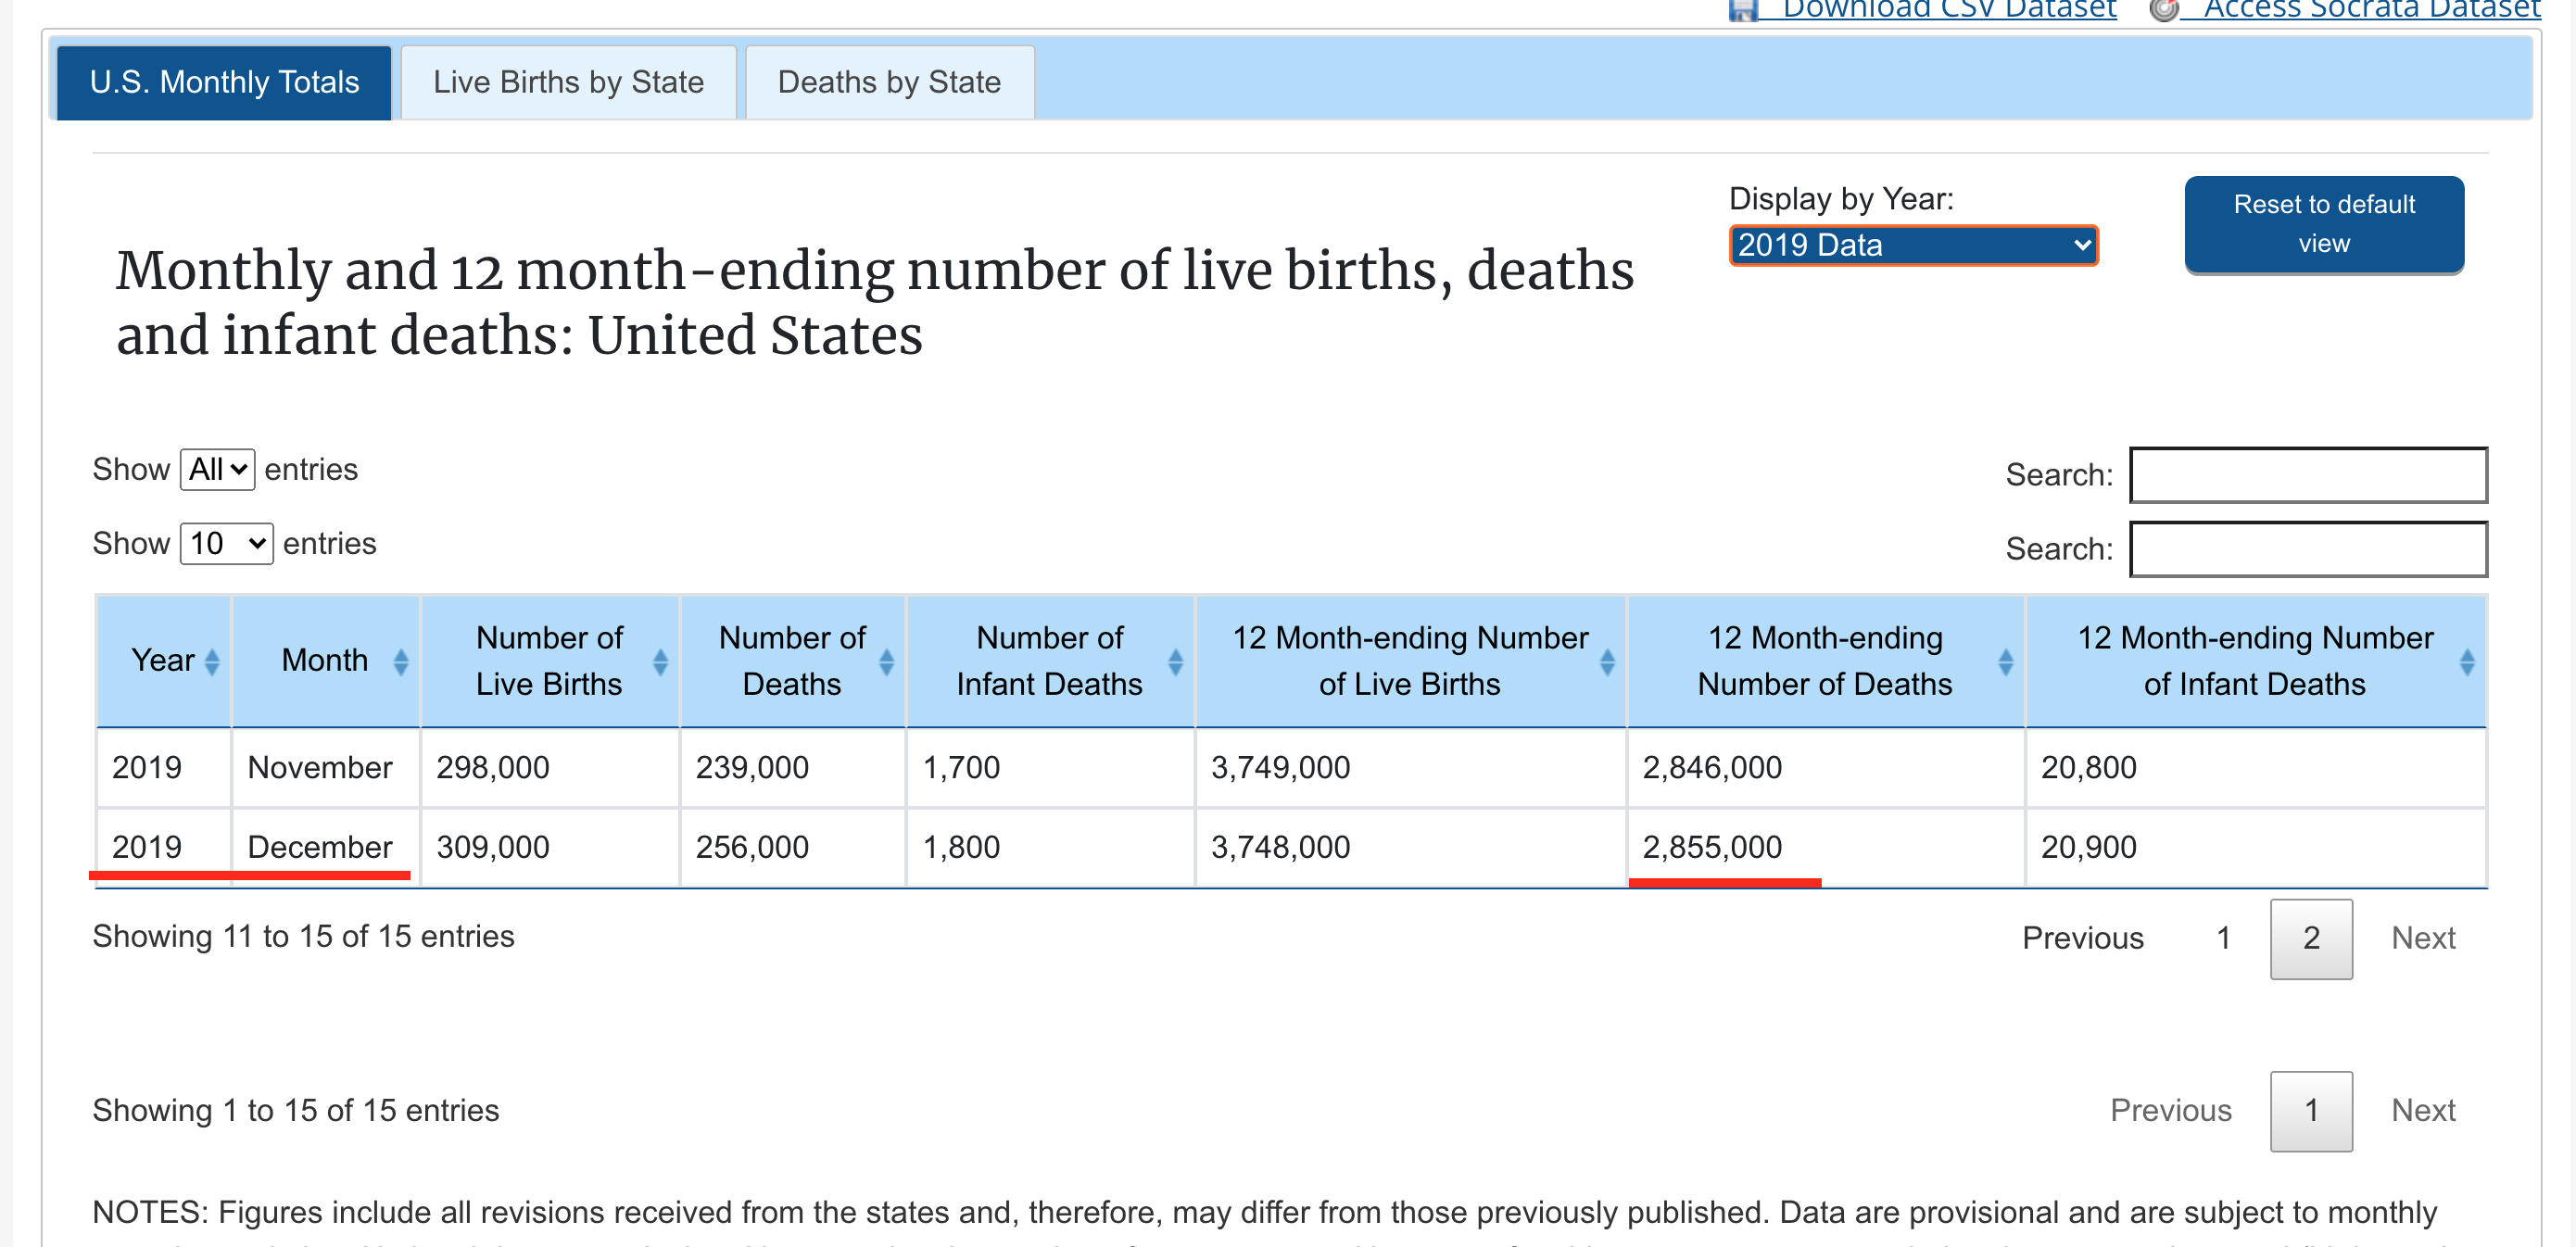Viewport: 2576px width, 1247px height.
Task: Sort Number of Infant Deaths column
Action: point(1174,661)
